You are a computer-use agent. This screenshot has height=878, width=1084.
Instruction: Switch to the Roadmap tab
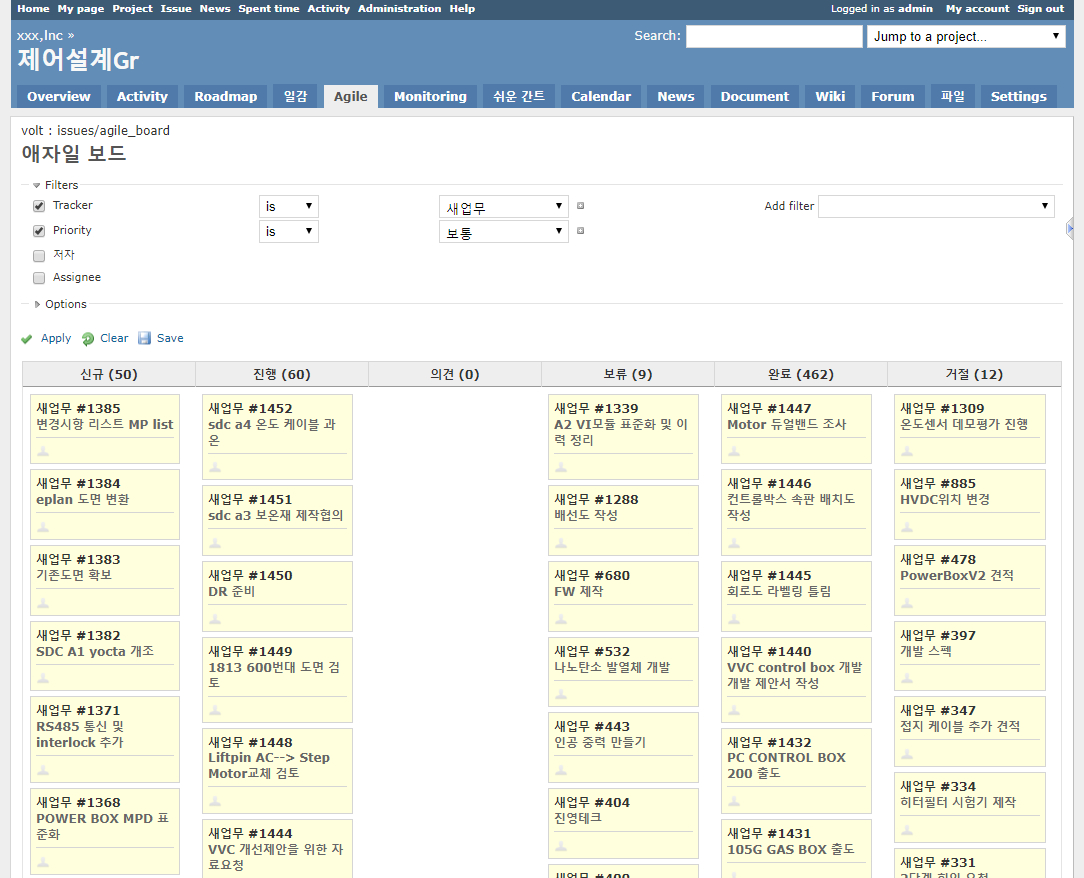pyautogui.click(x=225, y=97)
